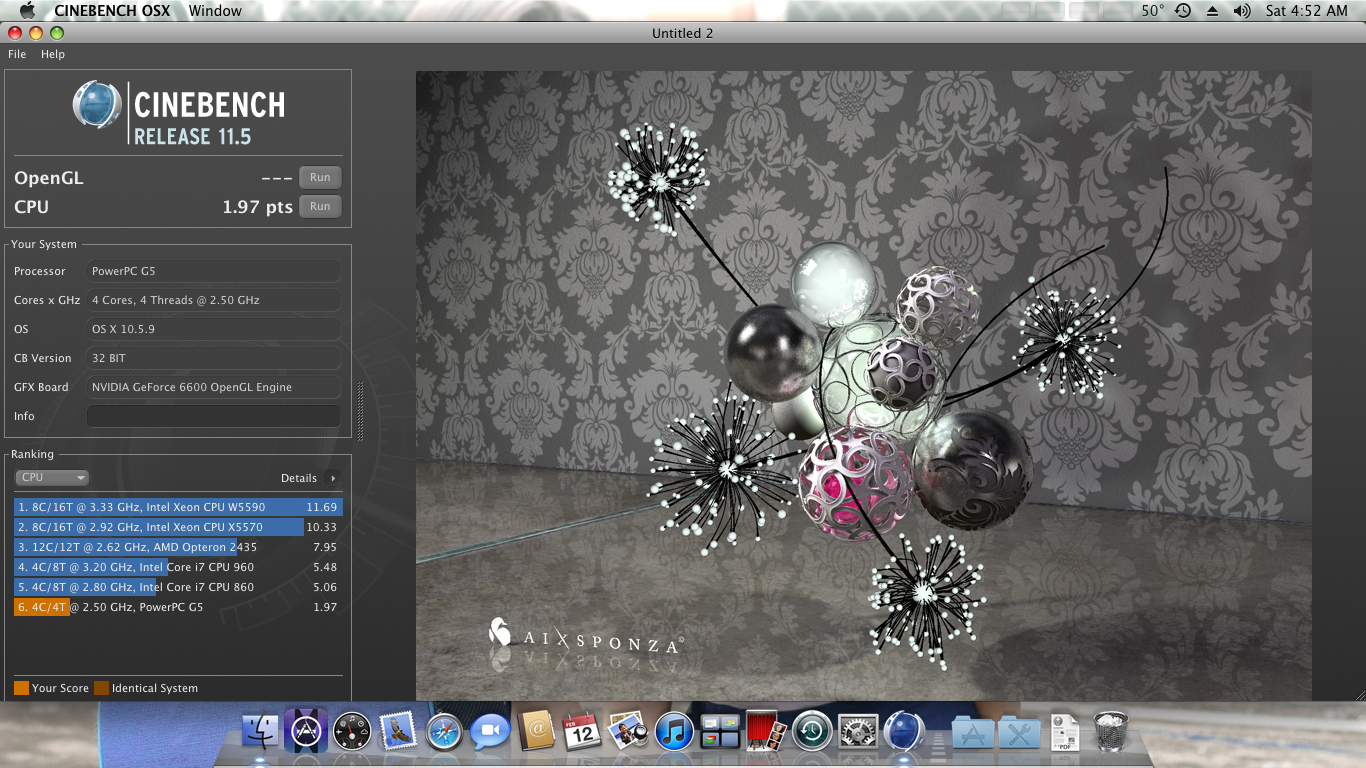1366x768 pixels.
Task: Open Finder from the Dock
Action: pos(262,732)
